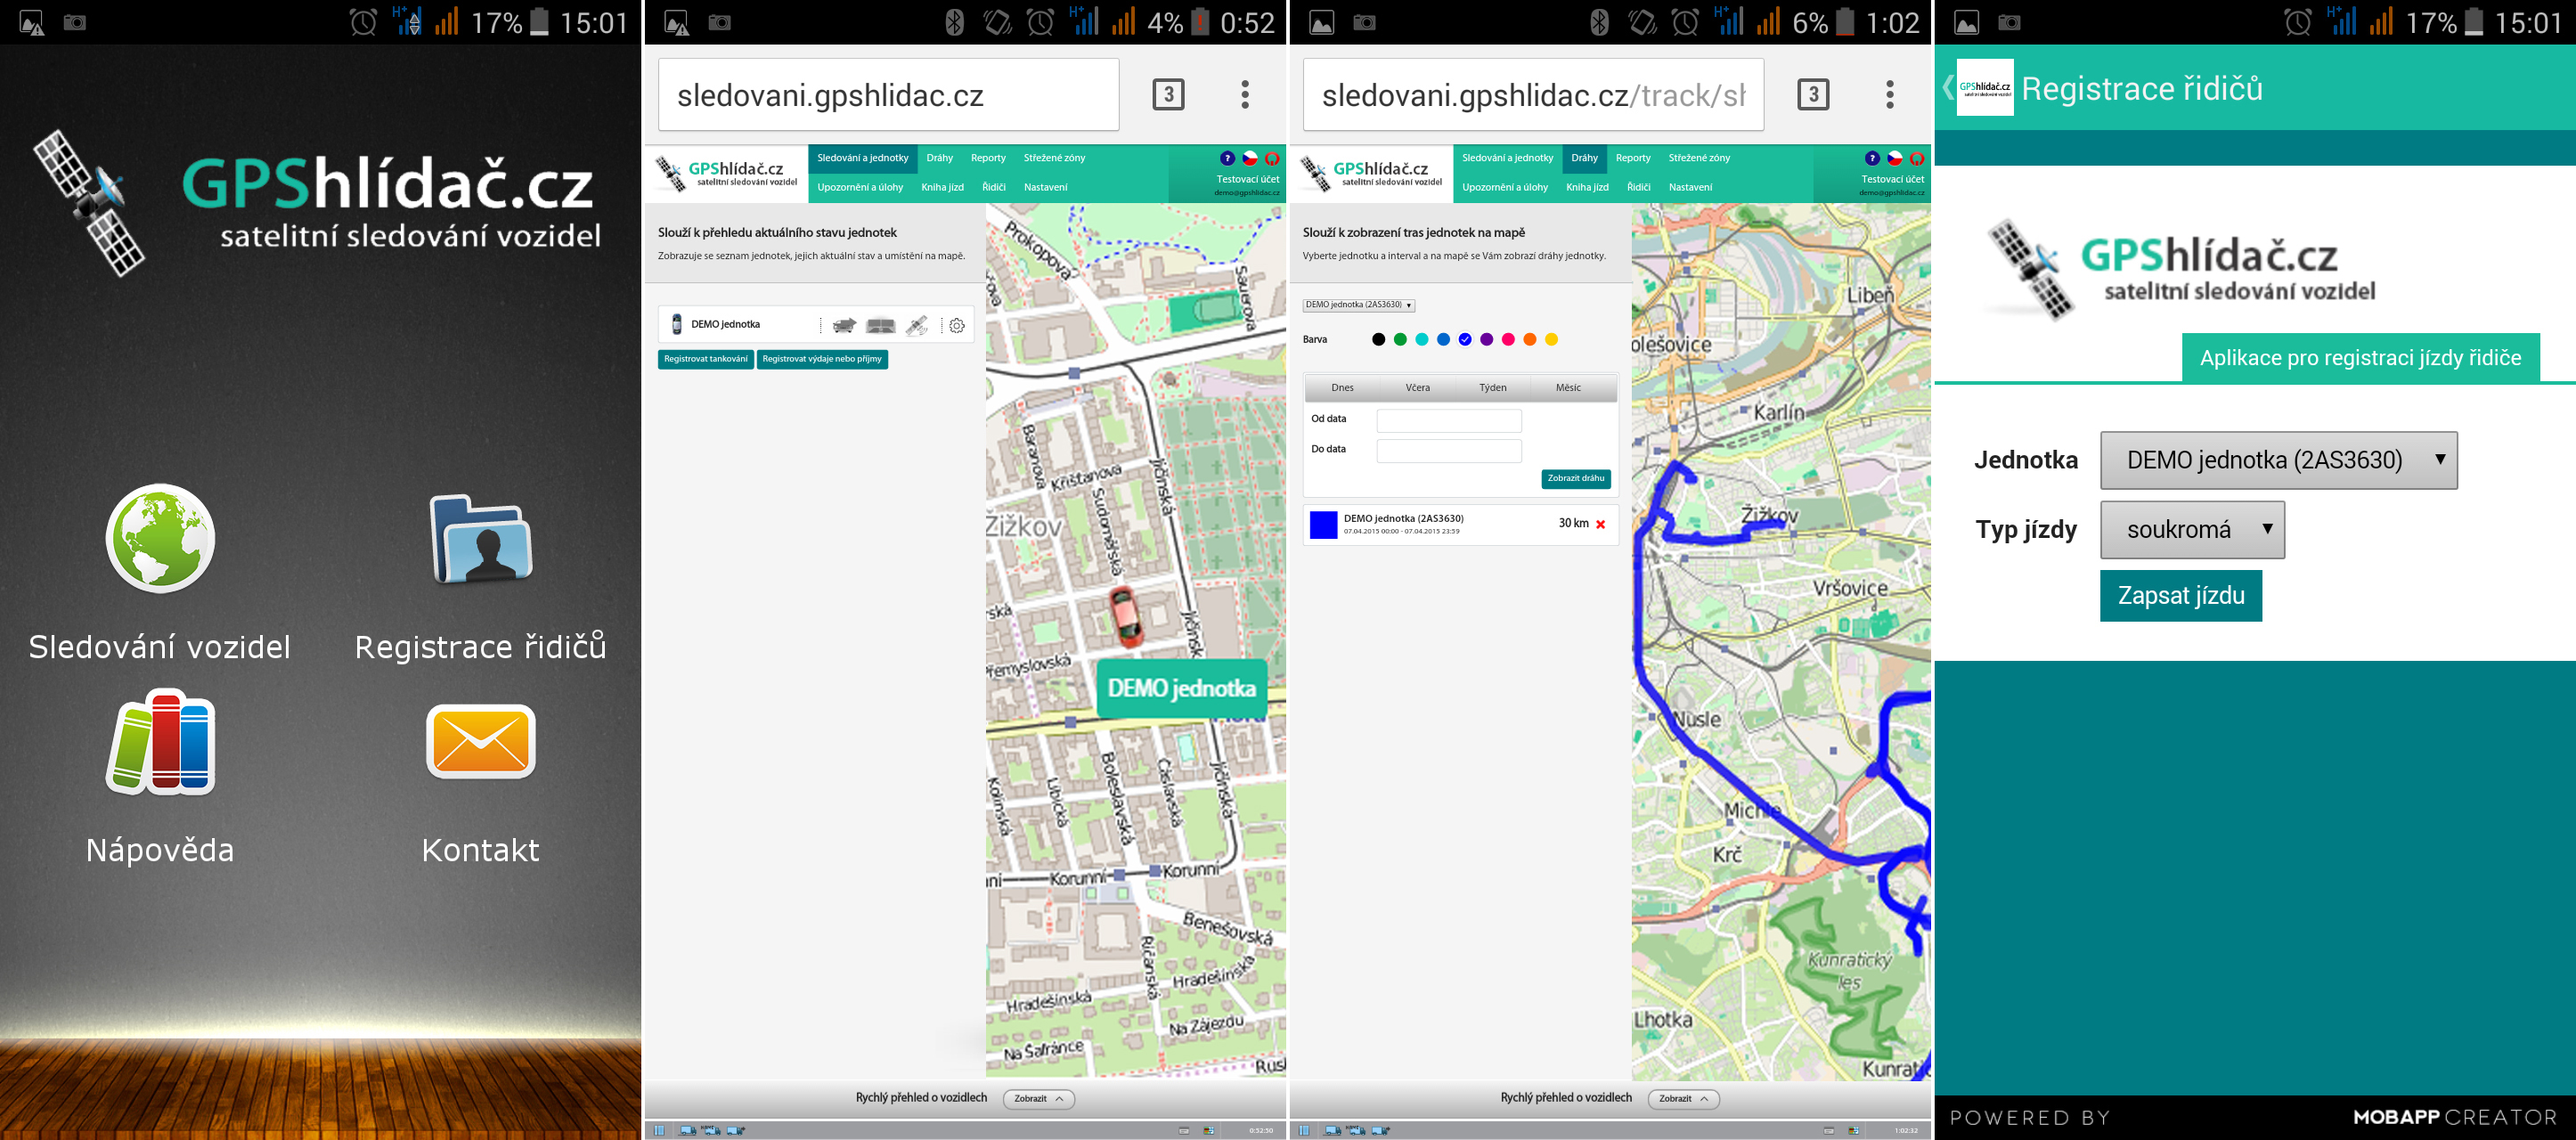Open Řidiči menu on Dráhy routes screen

point(1638,187)
